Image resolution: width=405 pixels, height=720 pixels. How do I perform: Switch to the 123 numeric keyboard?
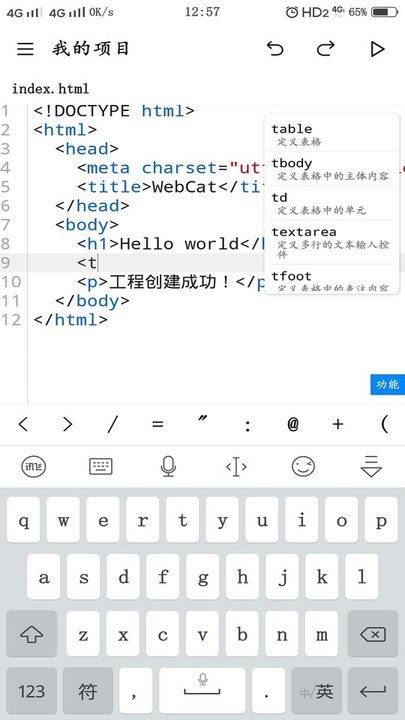coord(32,691)
